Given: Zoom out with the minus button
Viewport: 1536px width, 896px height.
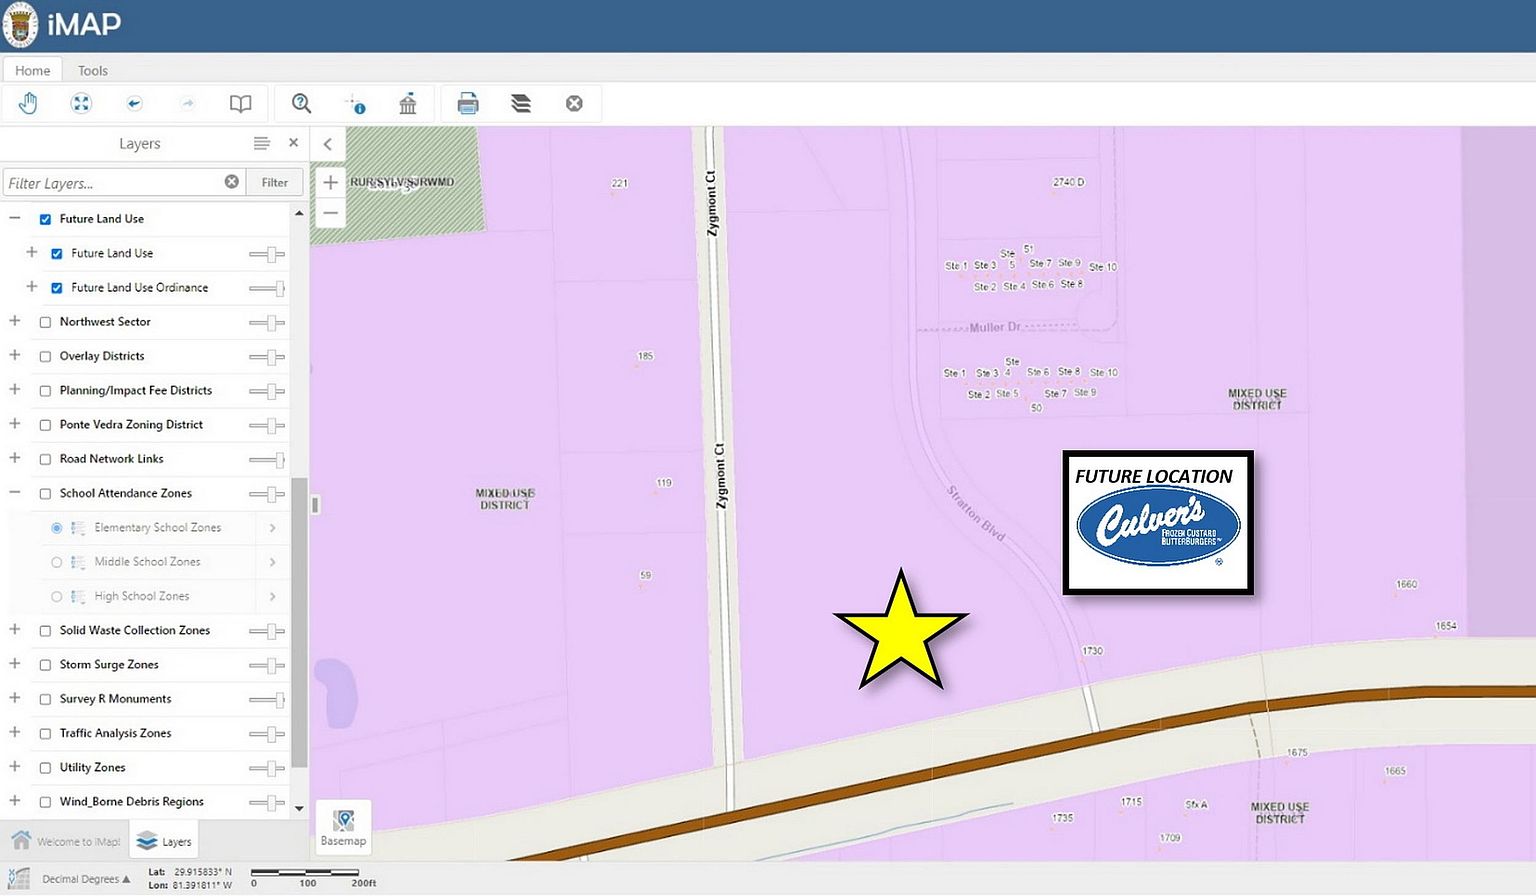Looking at the screenshot, I should click(x=330, y=213).
